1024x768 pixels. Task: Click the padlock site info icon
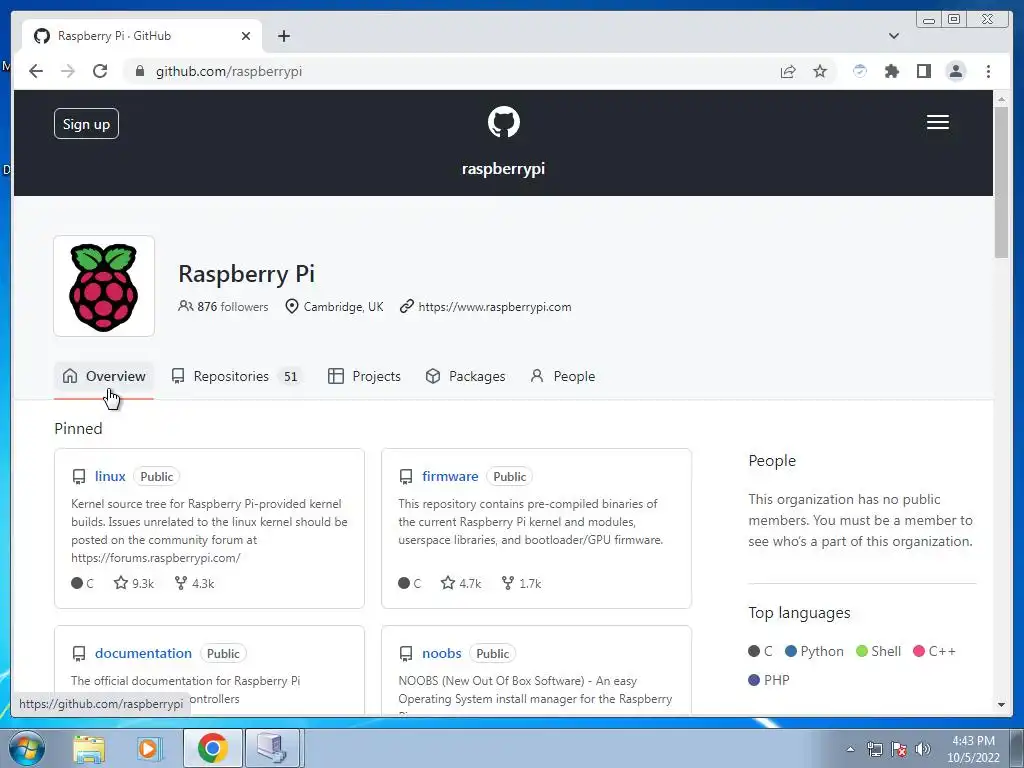pyautogui.click(x=139, y=71)
